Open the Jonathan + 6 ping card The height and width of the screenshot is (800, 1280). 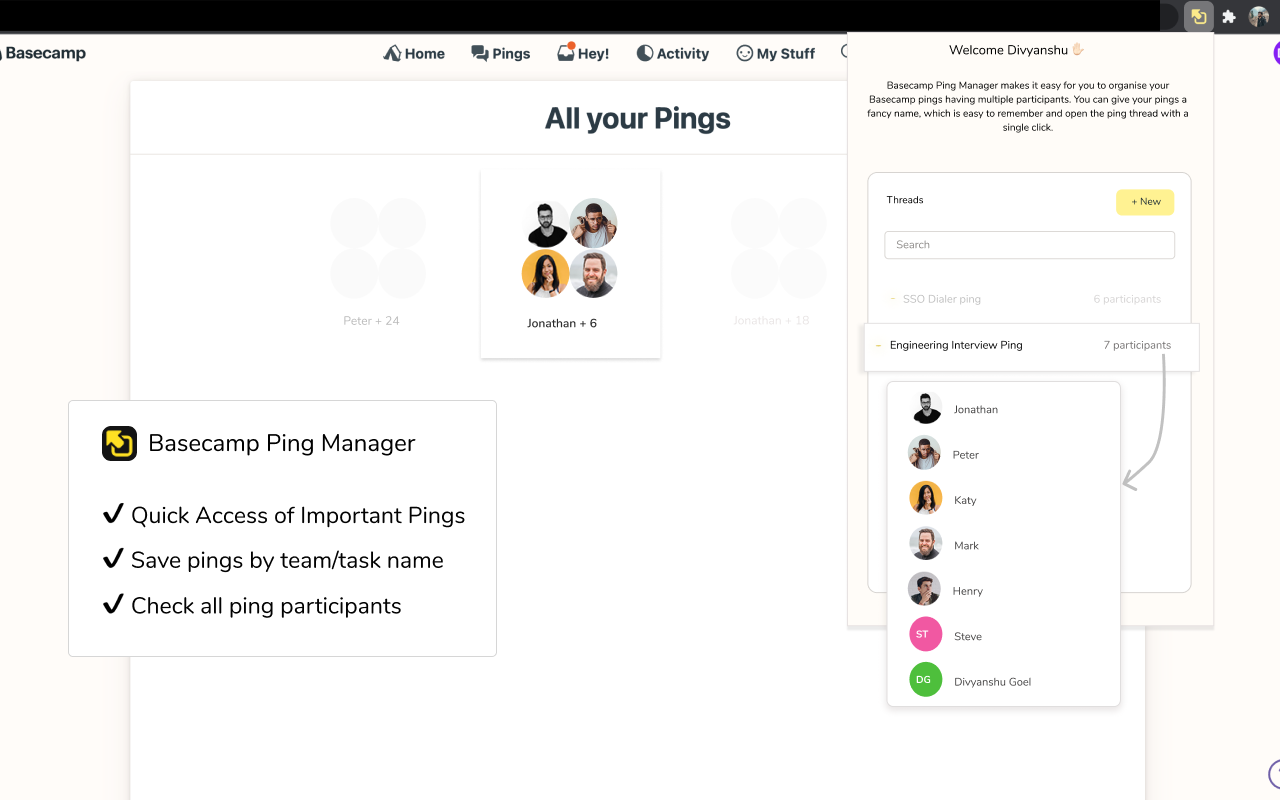click(x=570, y=264)
